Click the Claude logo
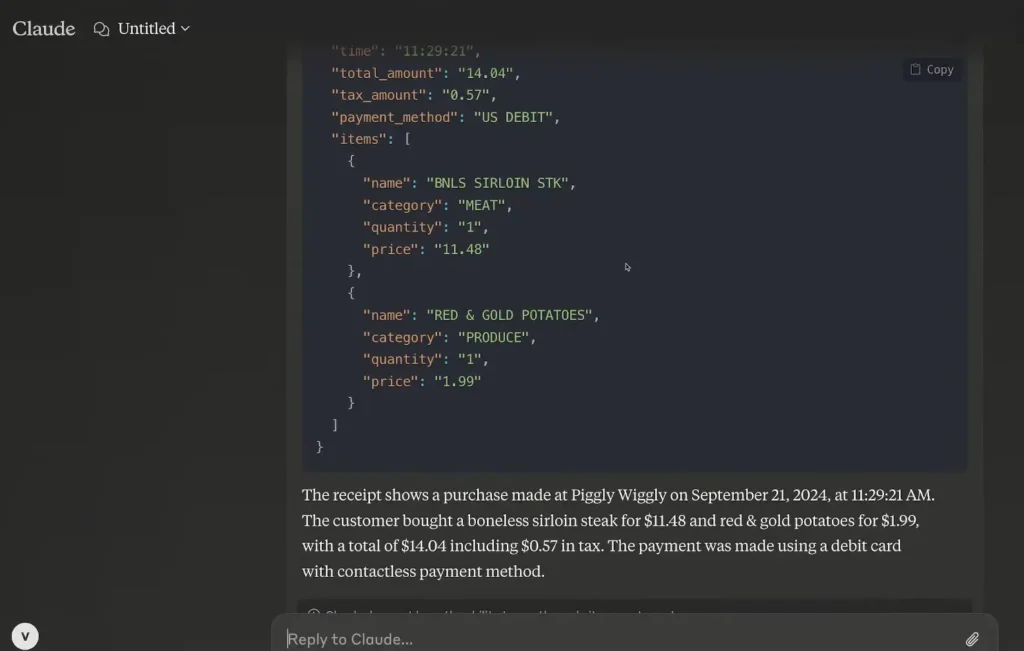1024x651 pixels. coord(44,29)
